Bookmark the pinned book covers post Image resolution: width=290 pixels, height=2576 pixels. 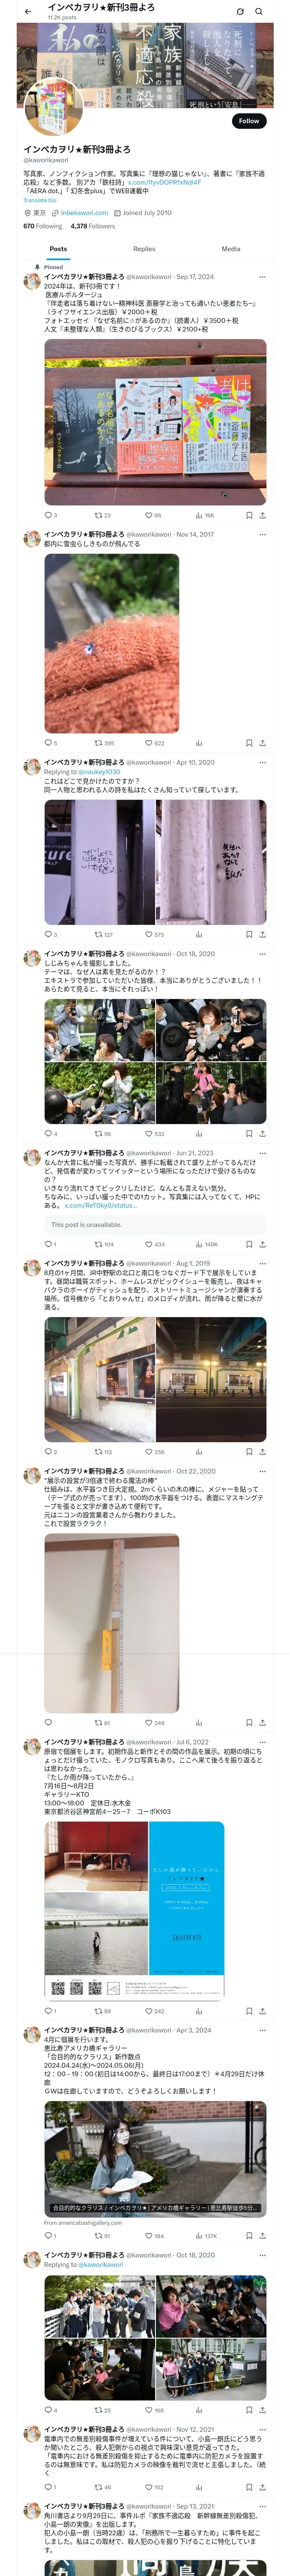249,516
